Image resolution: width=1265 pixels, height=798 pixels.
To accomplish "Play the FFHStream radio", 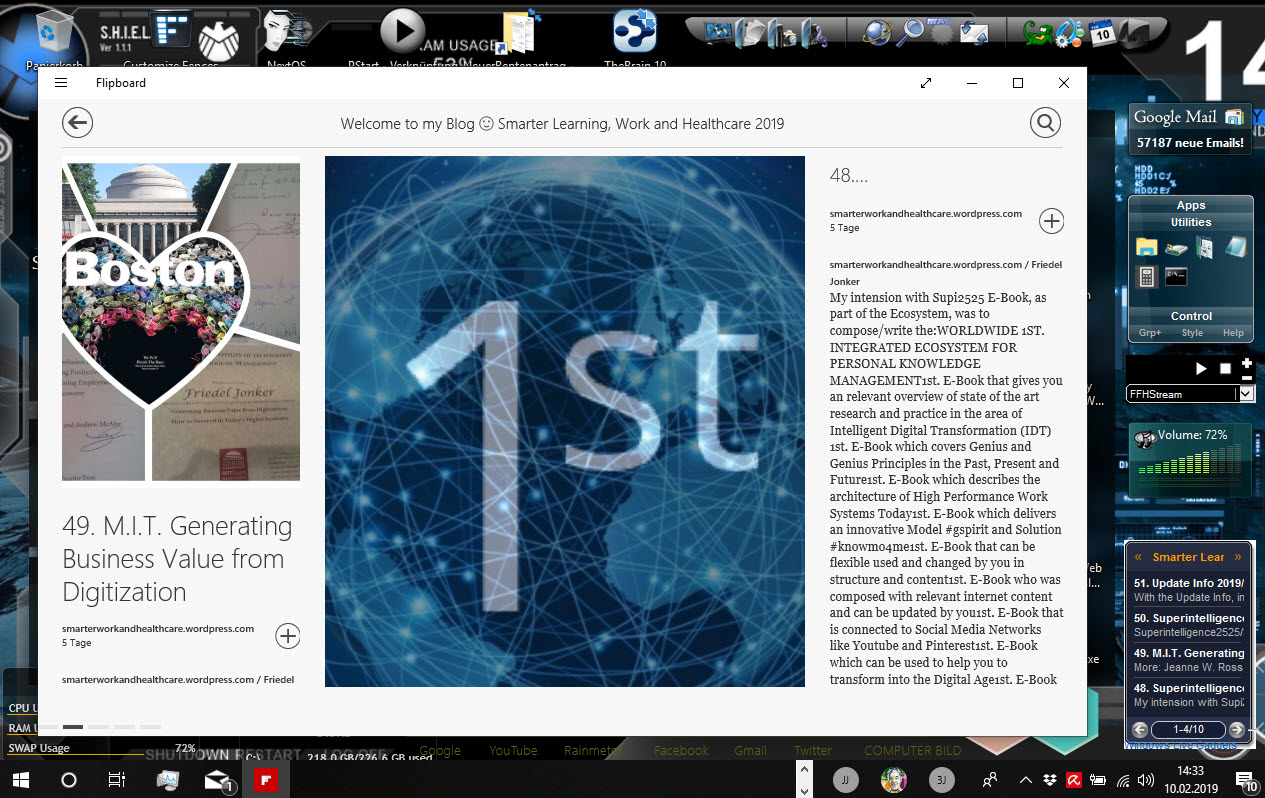I will point(1201,369).
